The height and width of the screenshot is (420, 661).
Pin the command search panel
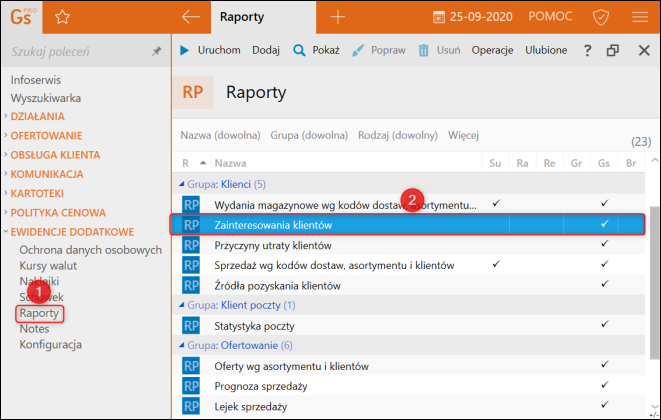point(156,51)
